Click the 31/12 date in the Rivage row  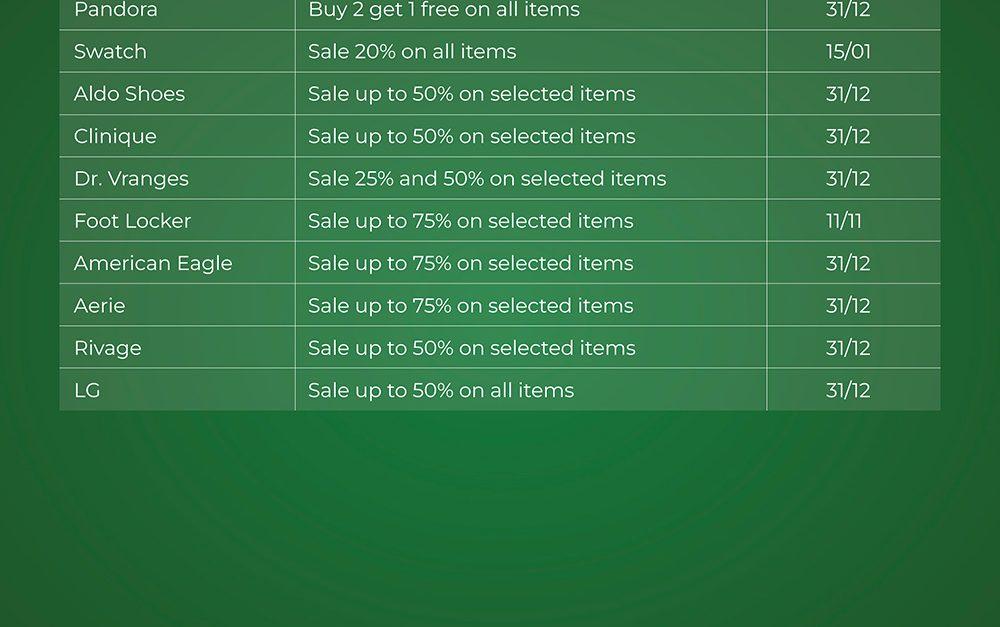click(848, 348)
